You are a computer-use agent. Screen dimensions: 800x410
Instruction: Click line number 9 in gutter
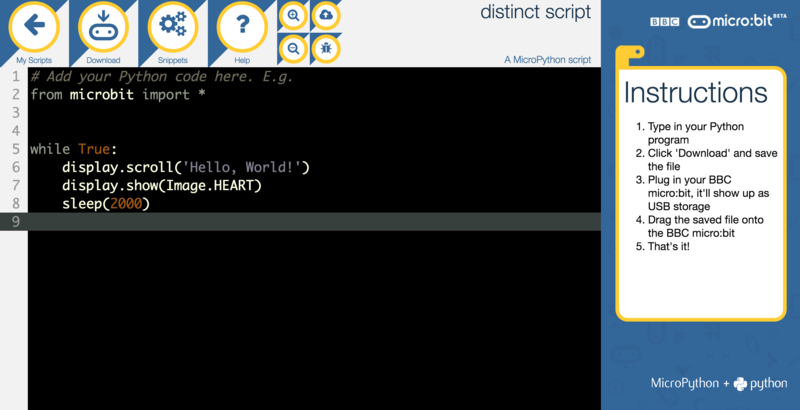pyautogui.click(x=16, y=222)
